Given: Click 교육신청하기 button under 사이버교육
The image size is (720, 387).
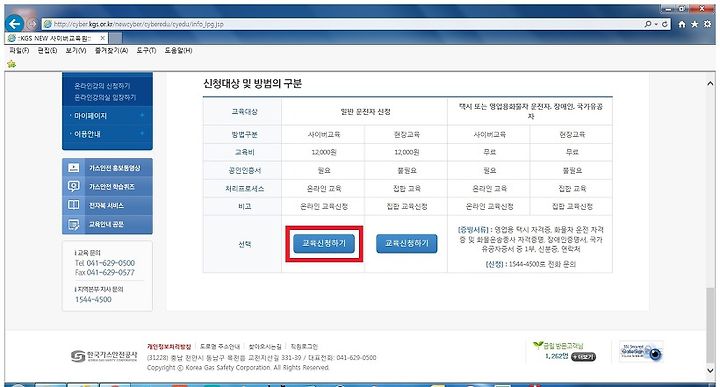Looking at the screenshot, I should 324,243.
